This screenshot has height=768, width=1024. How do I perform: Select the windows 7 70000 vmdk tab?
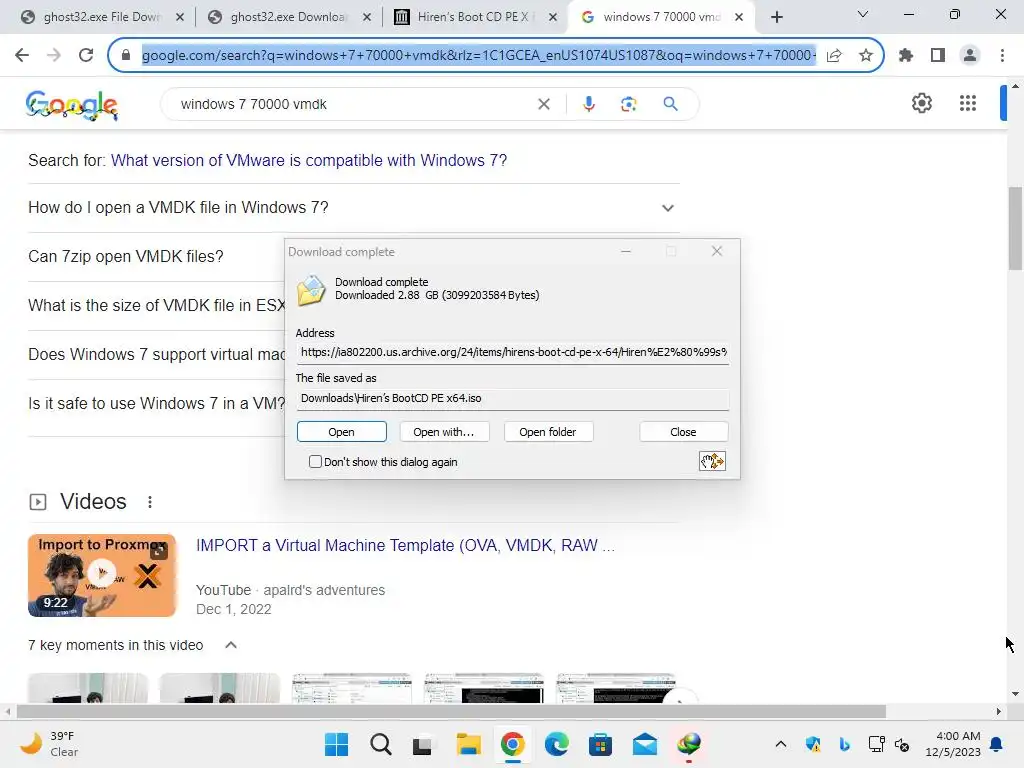click(660, 17)
